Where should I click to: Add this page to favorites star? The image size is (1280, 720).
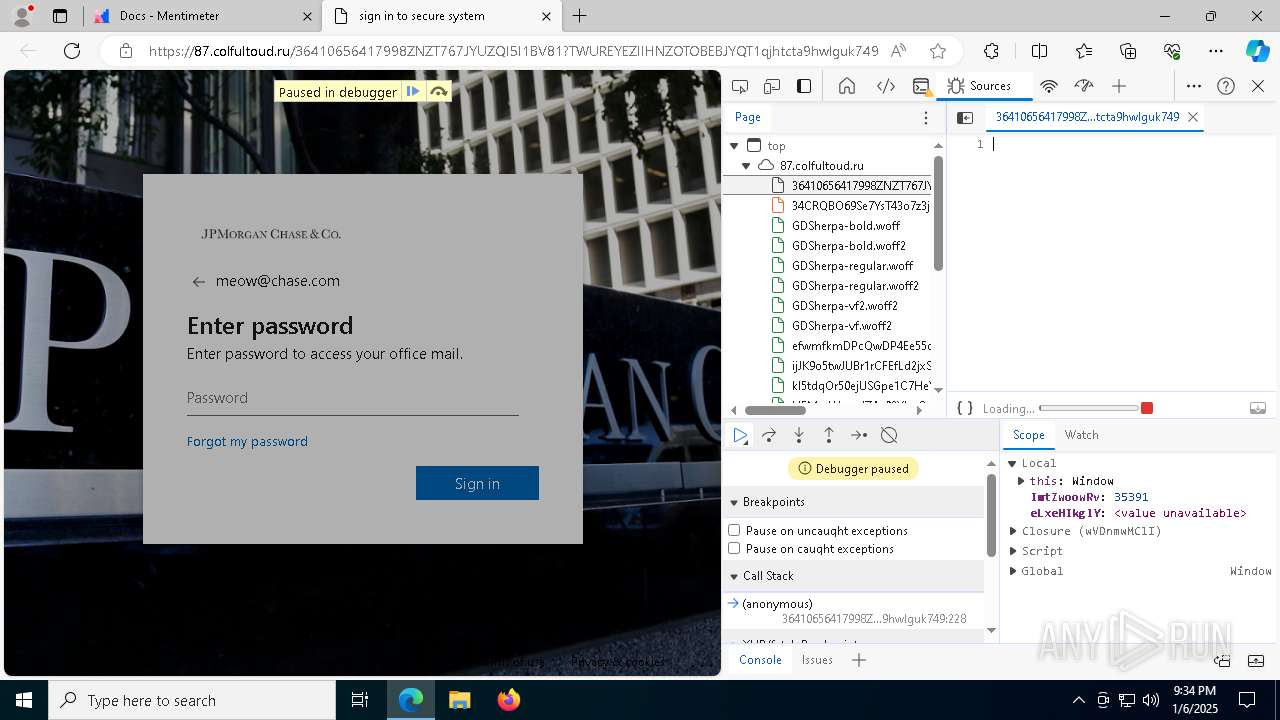click(x=937, y=51)
